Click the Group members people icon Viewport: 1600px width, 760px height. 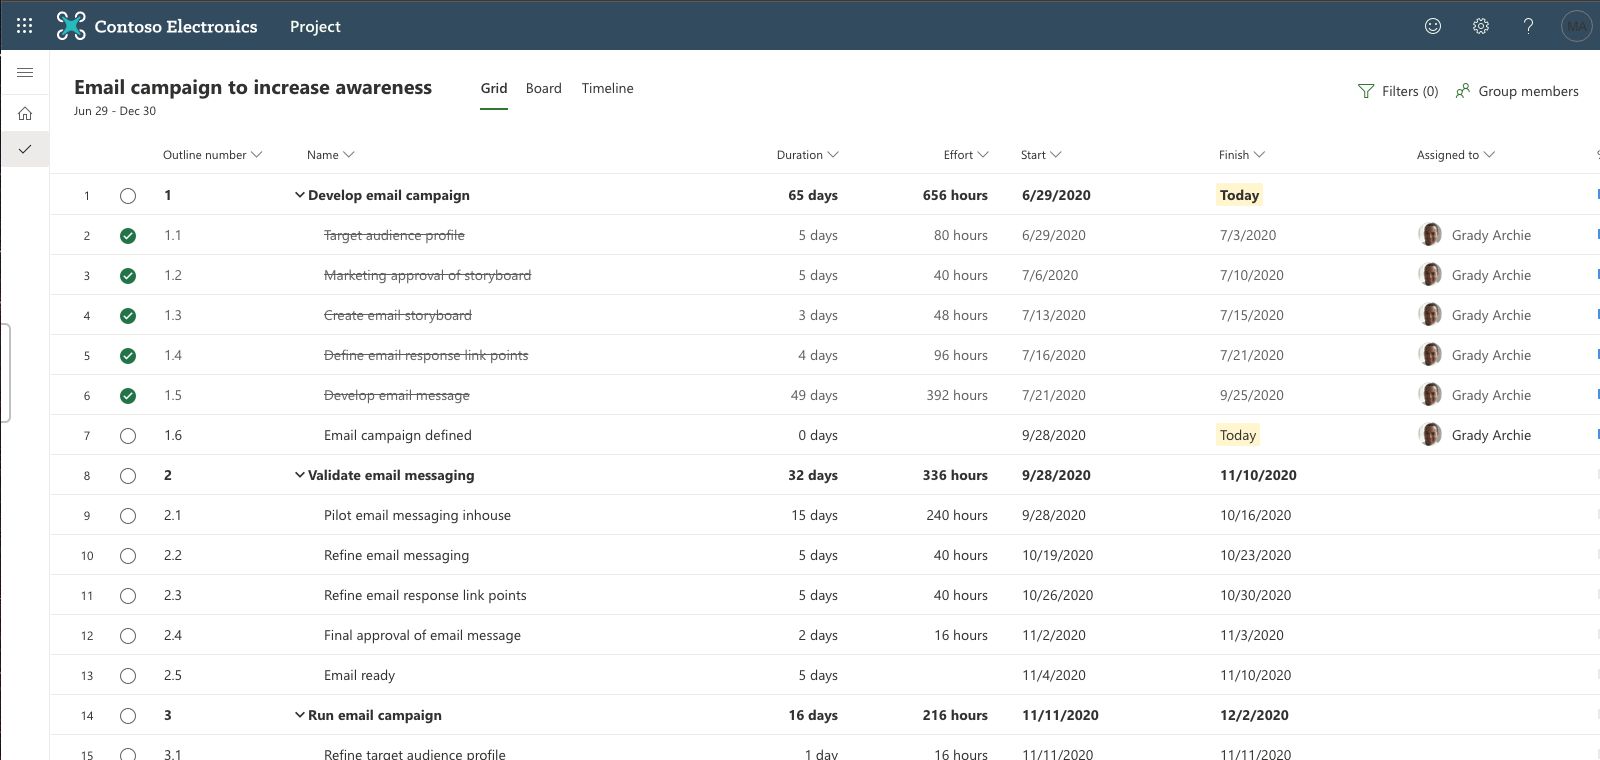point(1463,91)
